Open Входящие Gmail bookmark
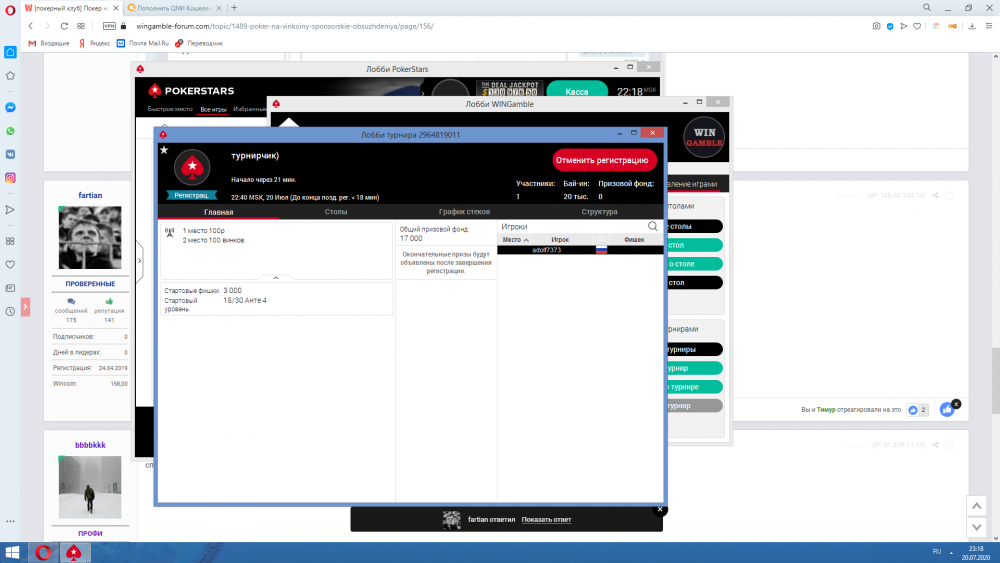This screenshot has width=1000, height=563. click(49, 43)
